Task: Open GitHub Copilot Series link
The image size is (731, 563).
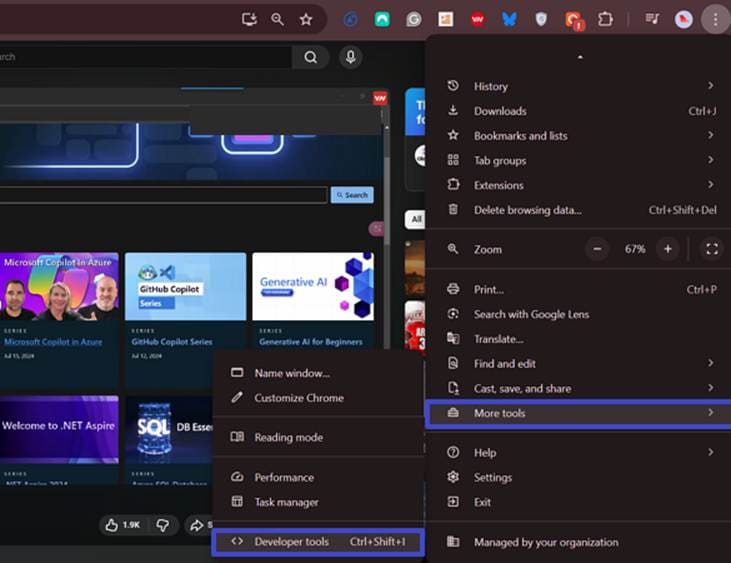Action: pyautogui.click(x=172, y=342)
